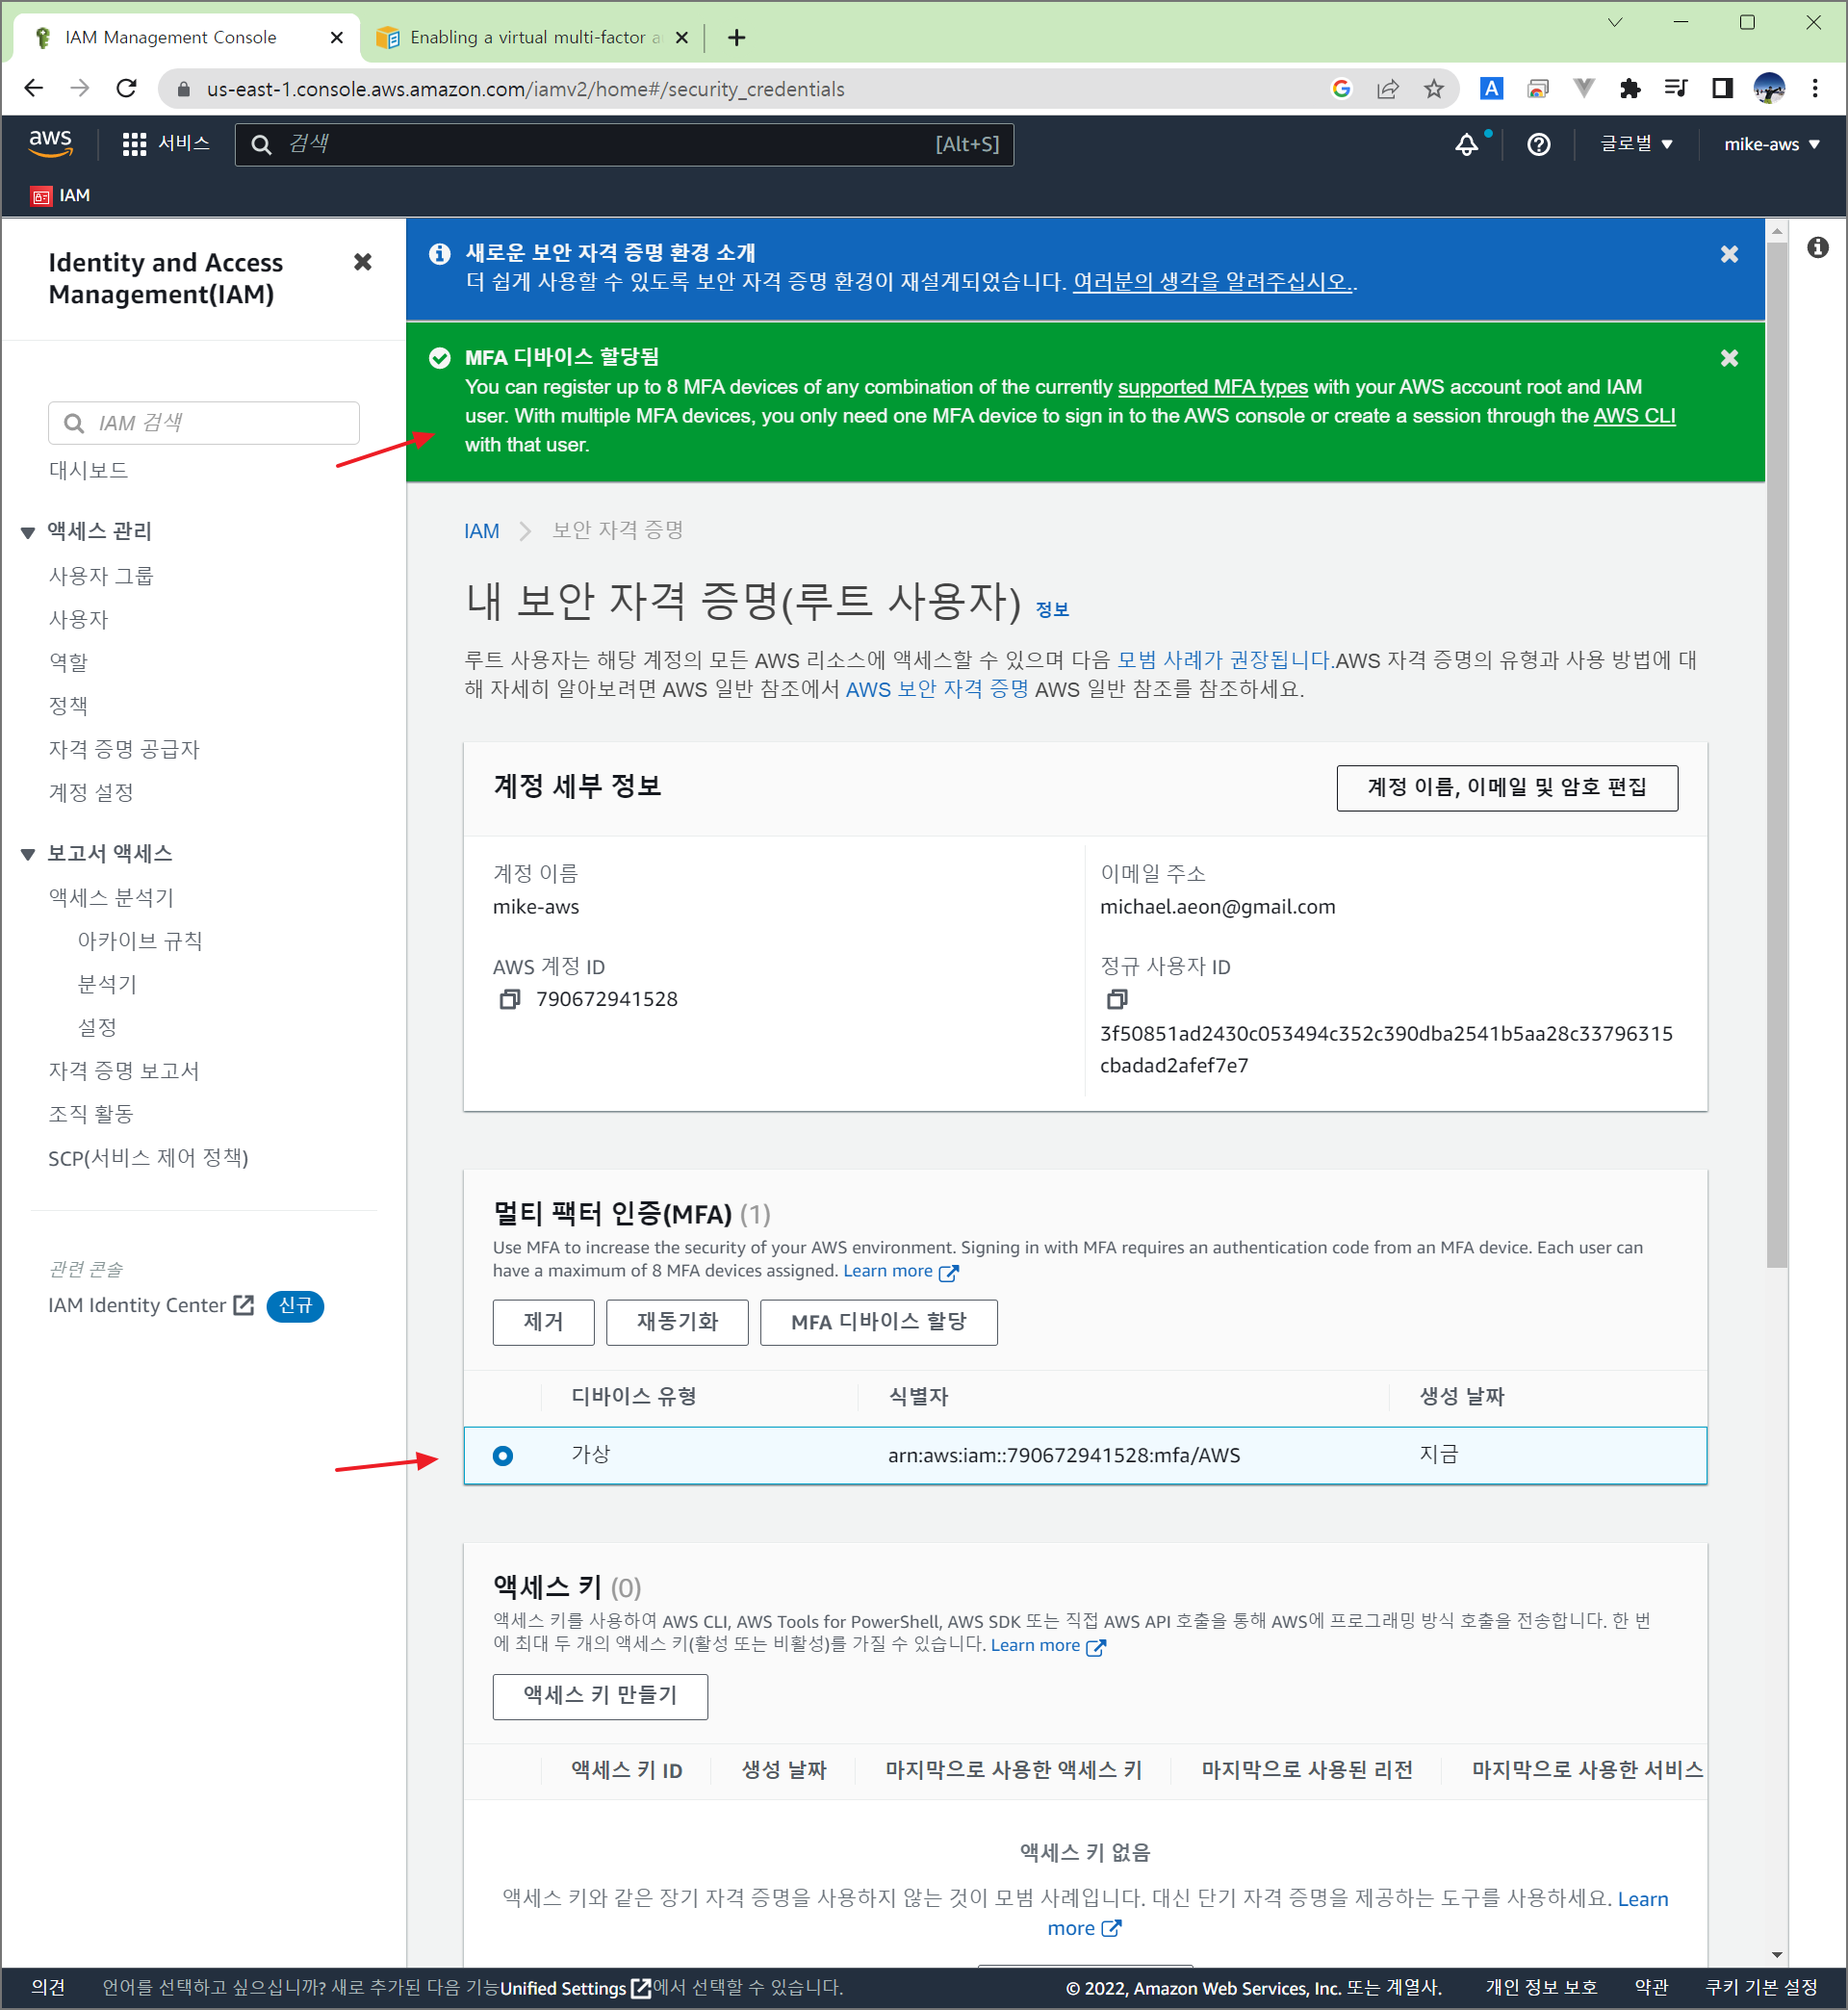Click the IAM 검색 sidebar search field

[x=204, y=423]
